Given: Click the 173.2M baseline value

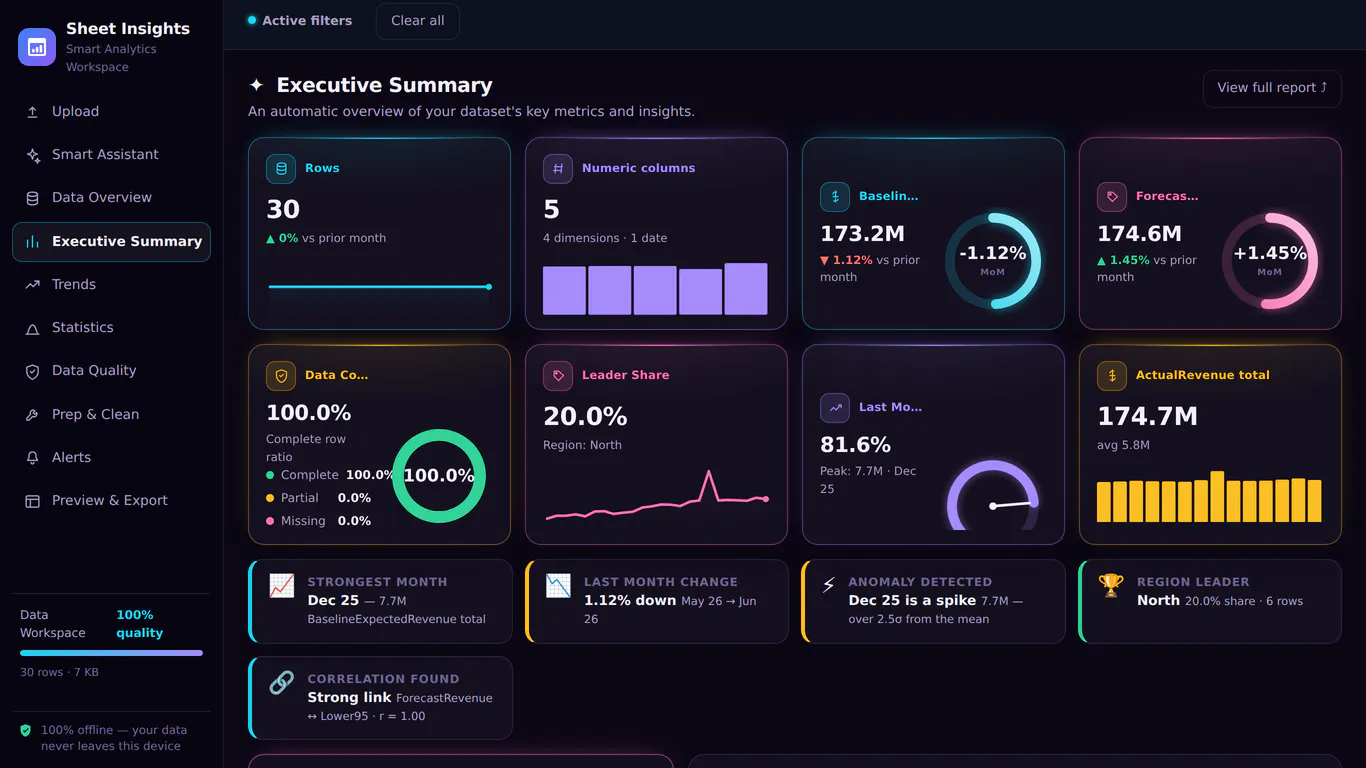Looking at the screenshot, I should (x=862, y=234).
